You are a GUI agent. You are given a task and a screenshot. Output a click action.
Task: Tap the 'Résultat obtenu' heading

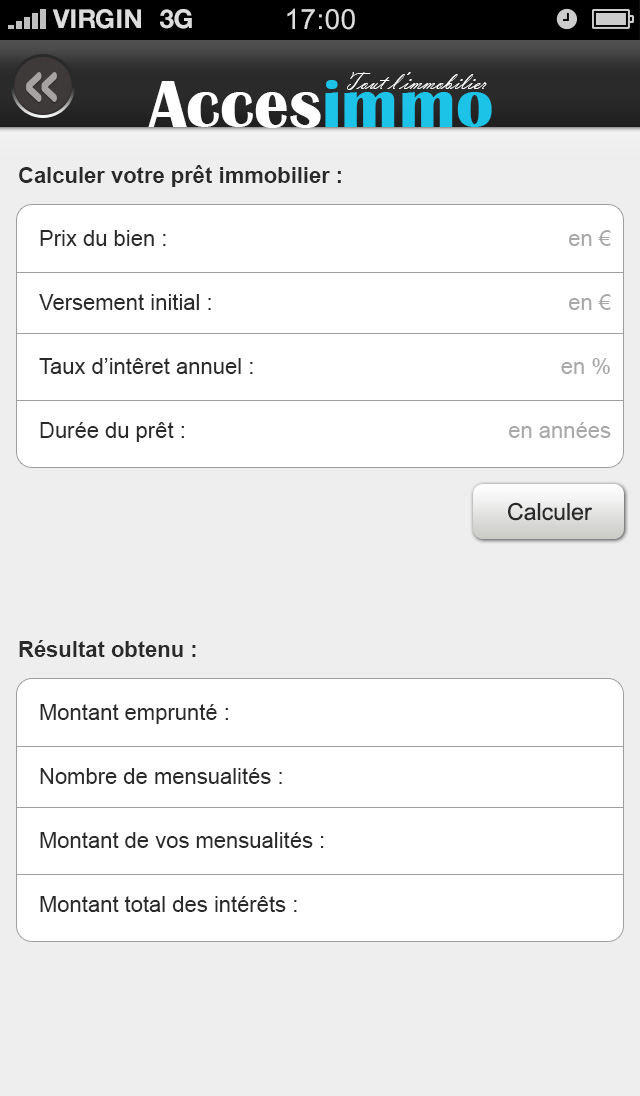[x=108, y=649]
